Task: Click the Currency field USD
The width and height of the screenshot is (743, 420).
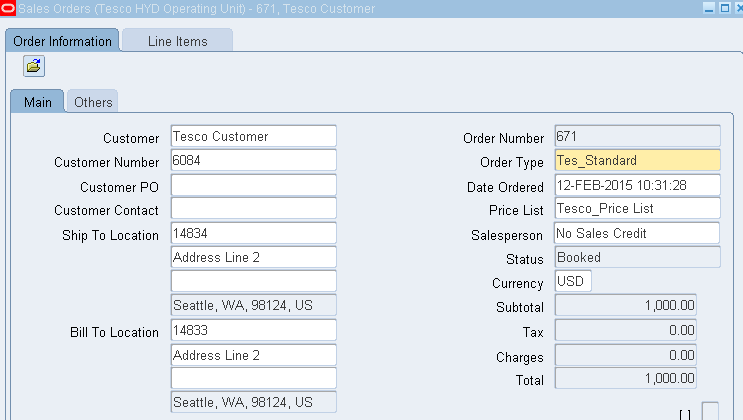Action: tap(573, 281)
